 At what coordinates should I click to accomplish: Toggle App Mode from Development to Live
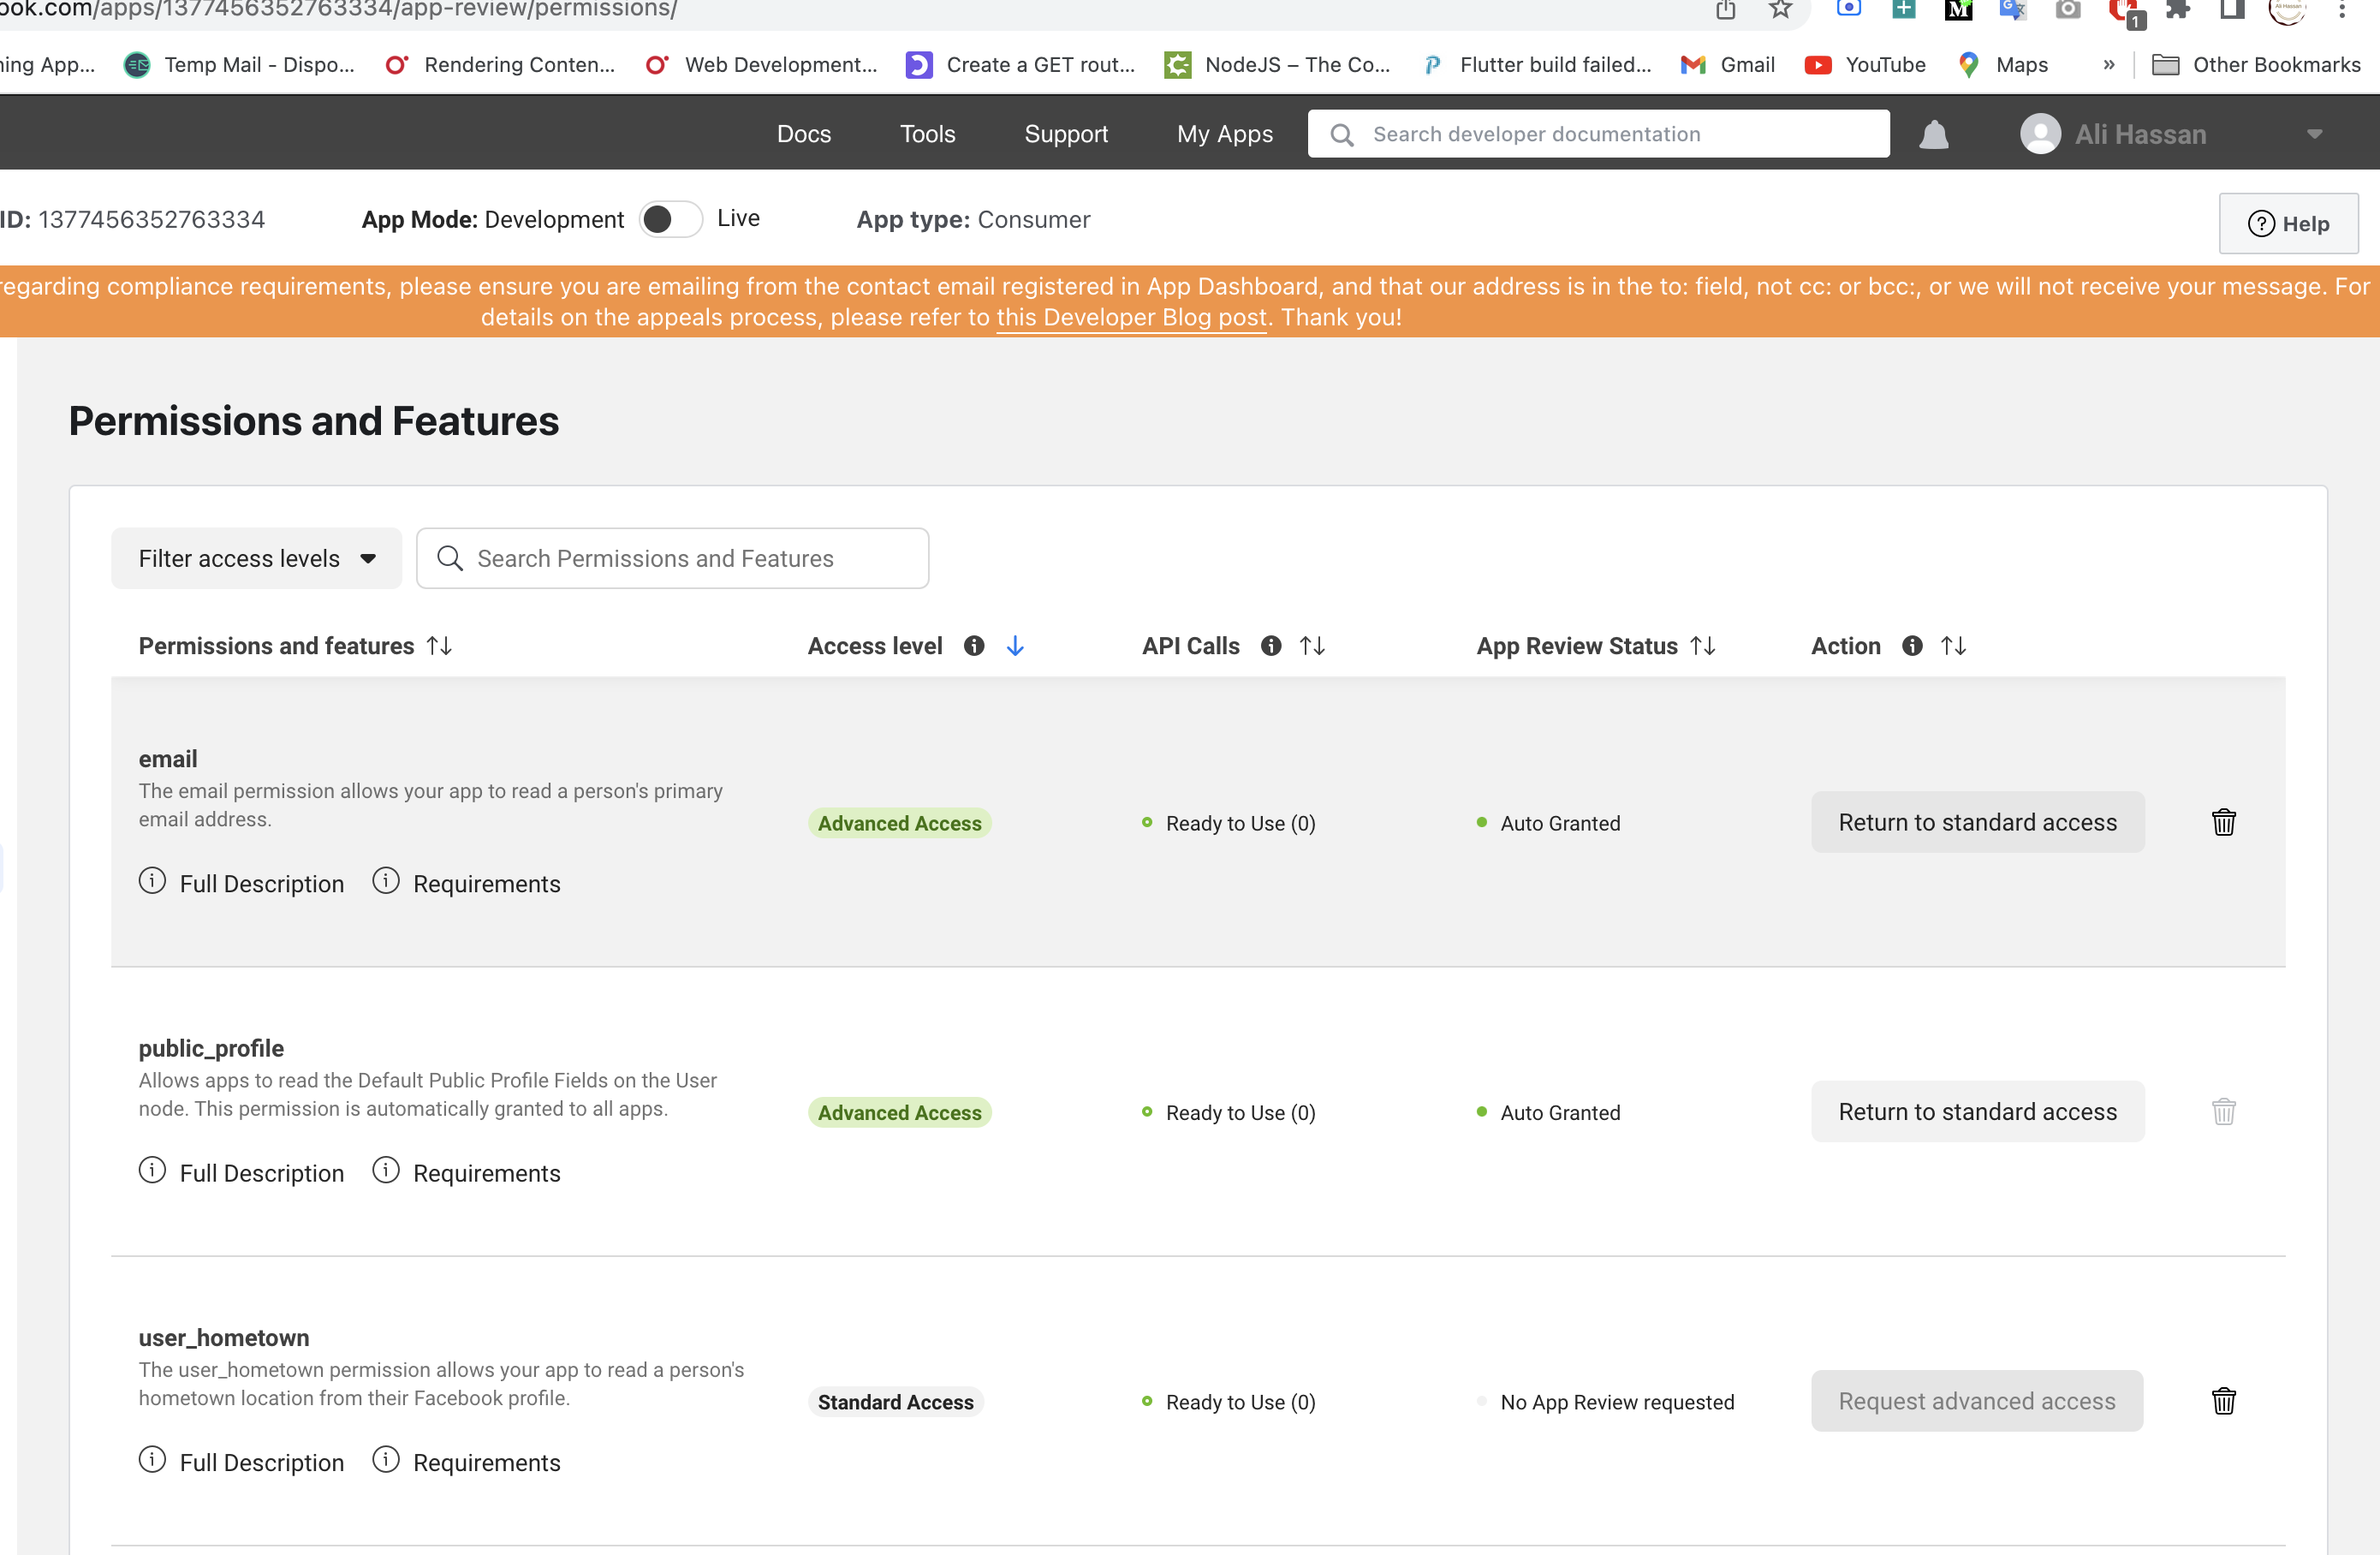pos(671,218)
